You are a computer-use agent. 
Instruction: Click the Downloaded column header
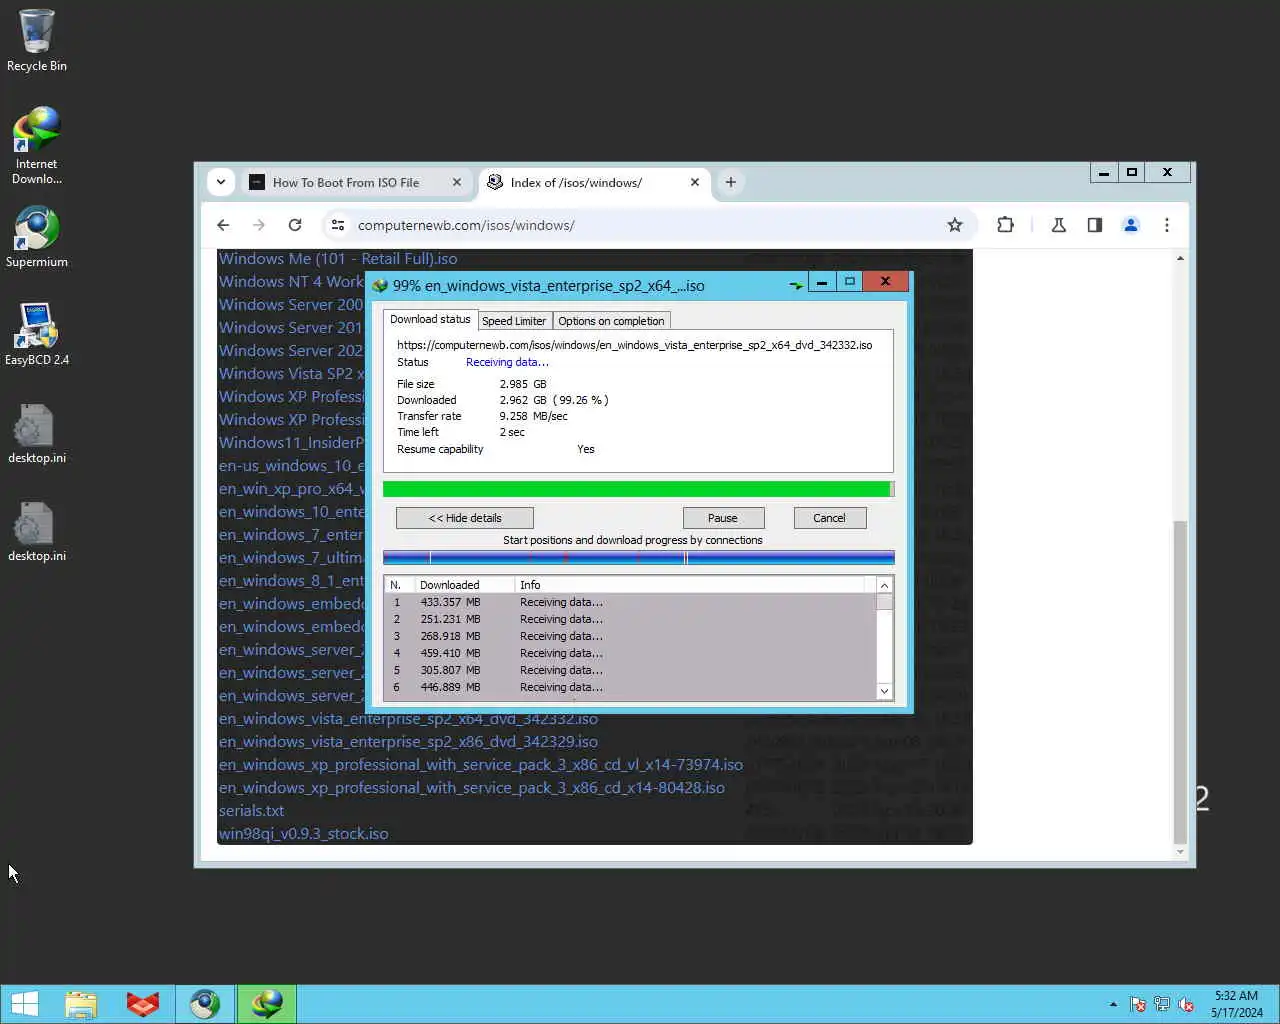coord(465,585)
